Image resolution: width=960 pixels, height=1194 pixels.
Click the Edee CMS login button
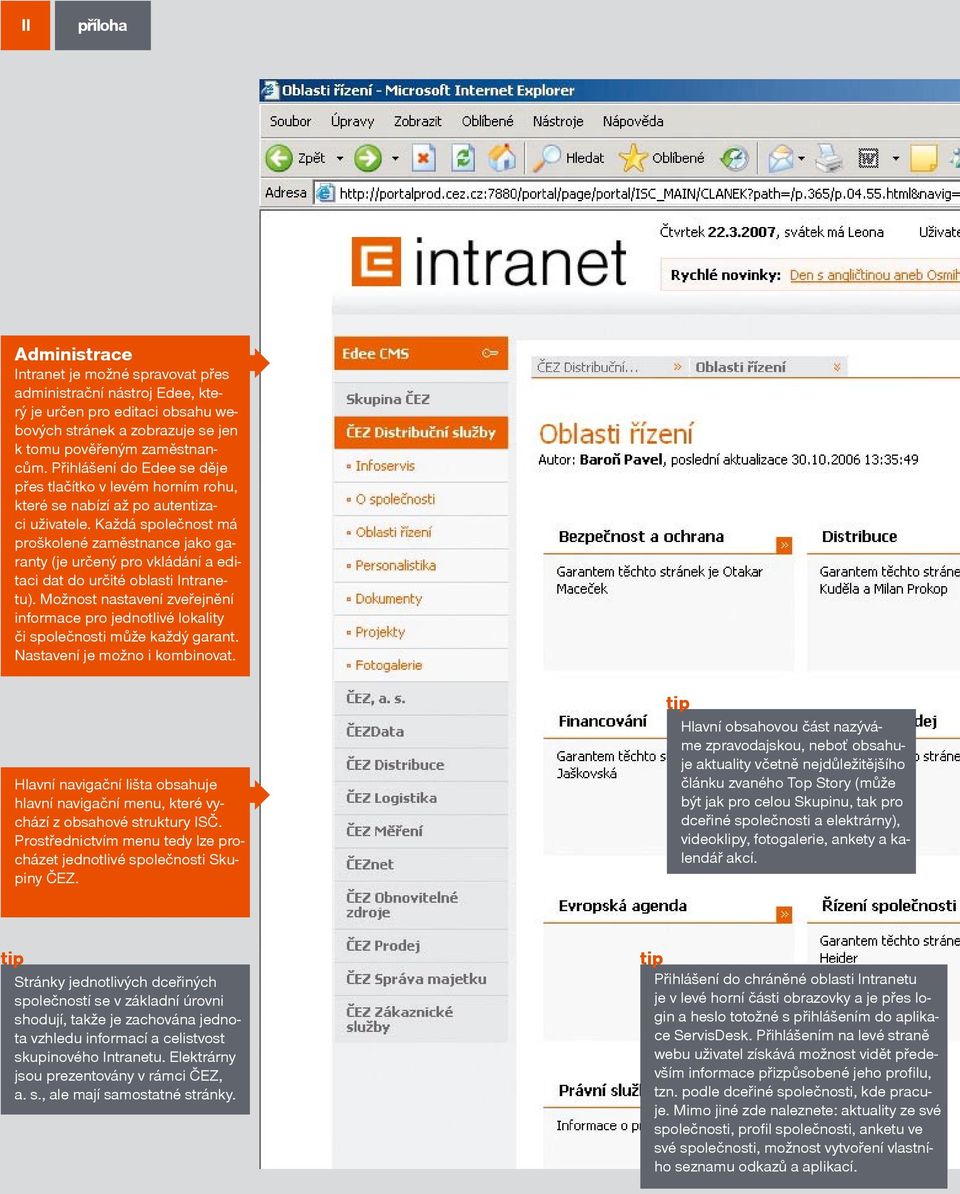421,353
